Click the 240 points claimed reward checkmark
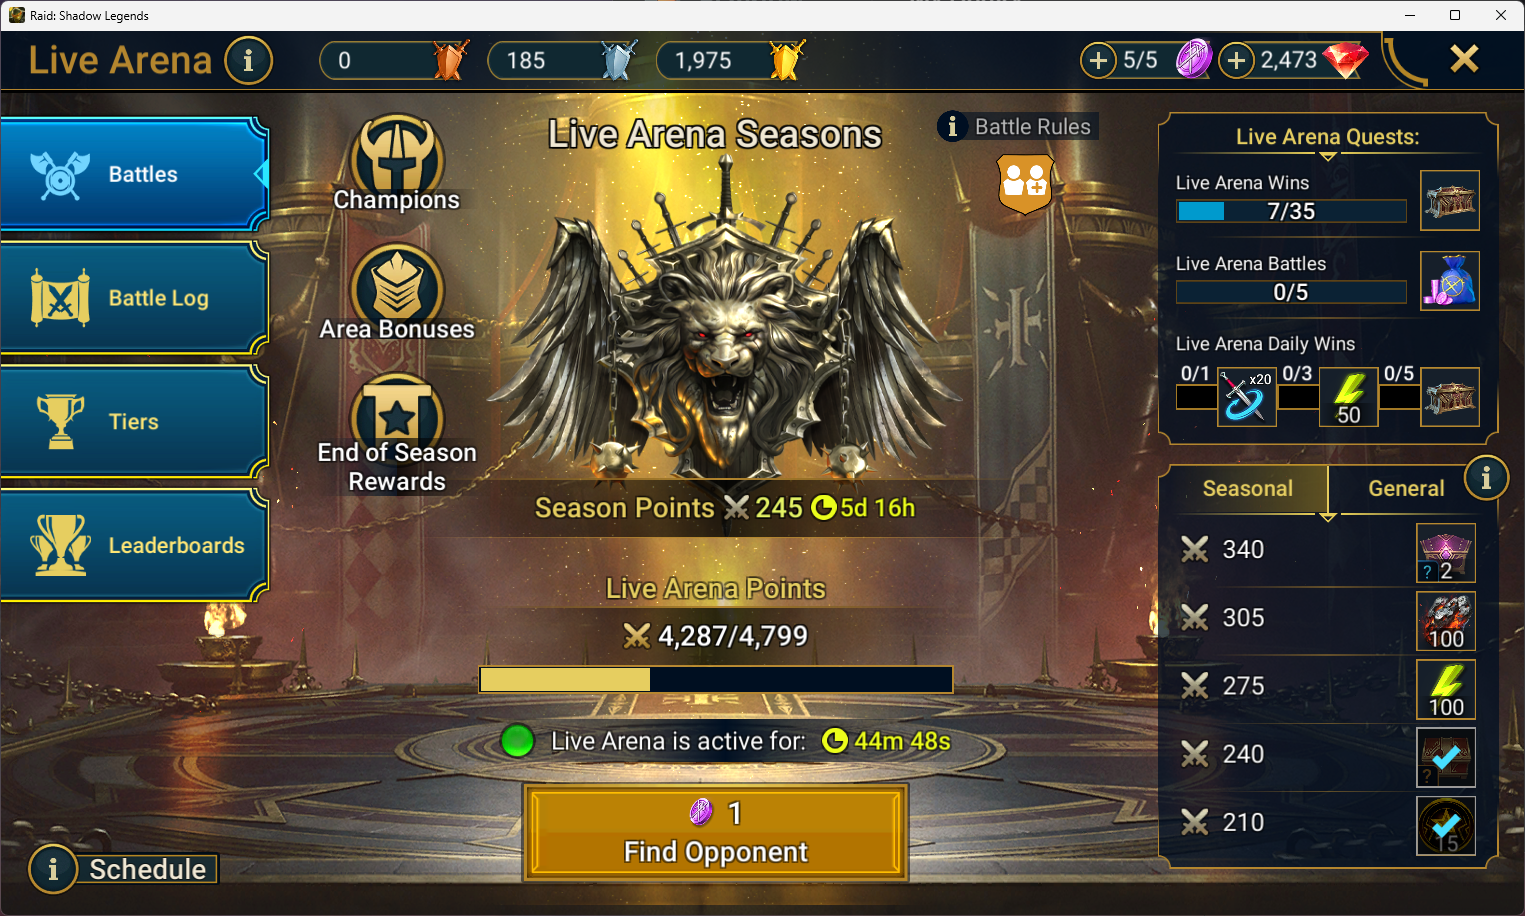 [x=1446, y=757]
